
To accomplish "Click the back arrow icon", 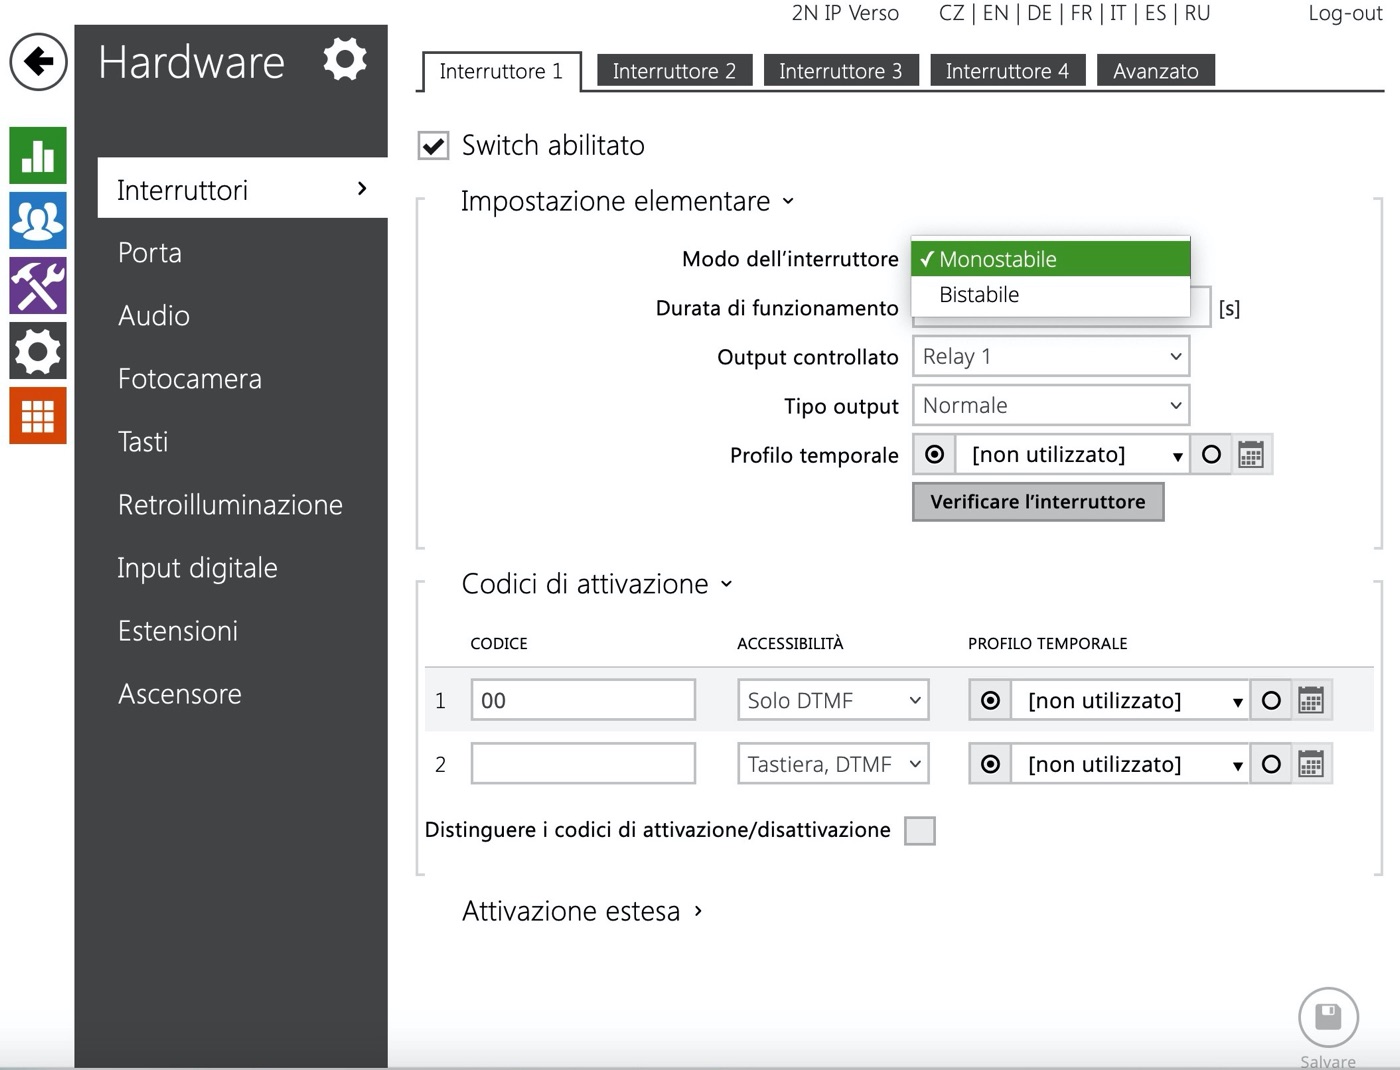I will click(x=38, y=62).
